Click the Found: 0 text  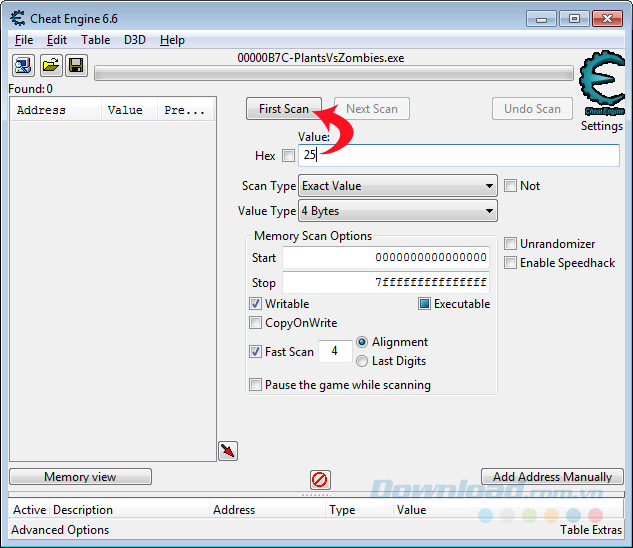click(31, 89)
